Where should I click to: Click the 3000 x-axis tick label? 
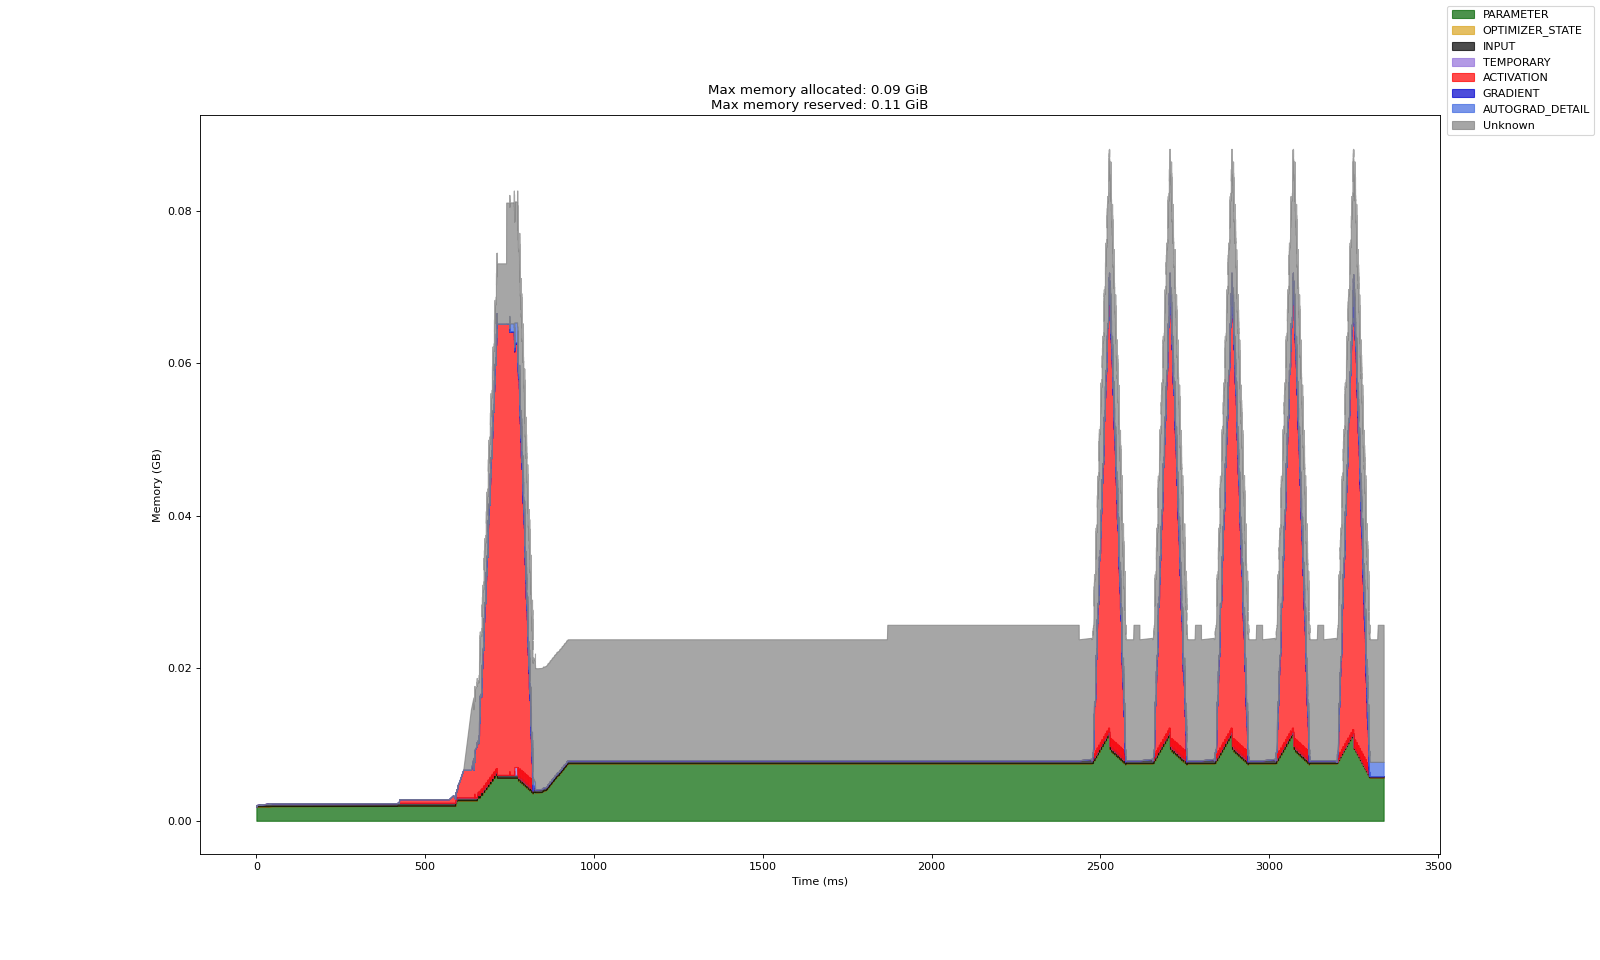(x=1269, y=866)
